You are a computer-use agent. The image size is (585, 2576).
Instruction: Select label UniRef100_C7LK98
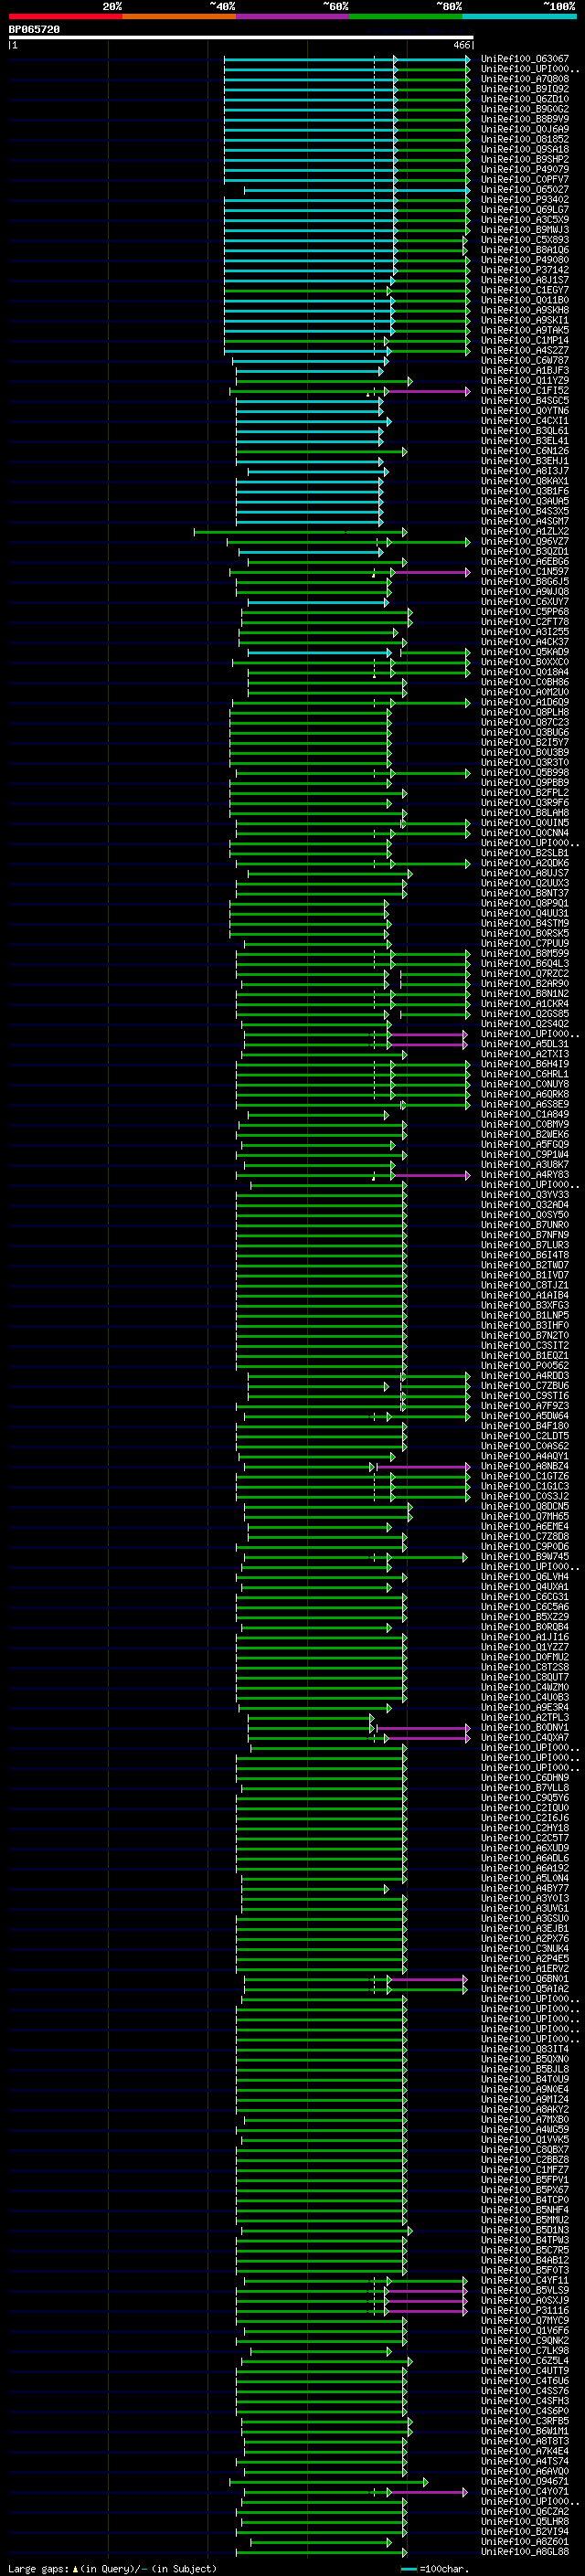tap(525, 2351)
